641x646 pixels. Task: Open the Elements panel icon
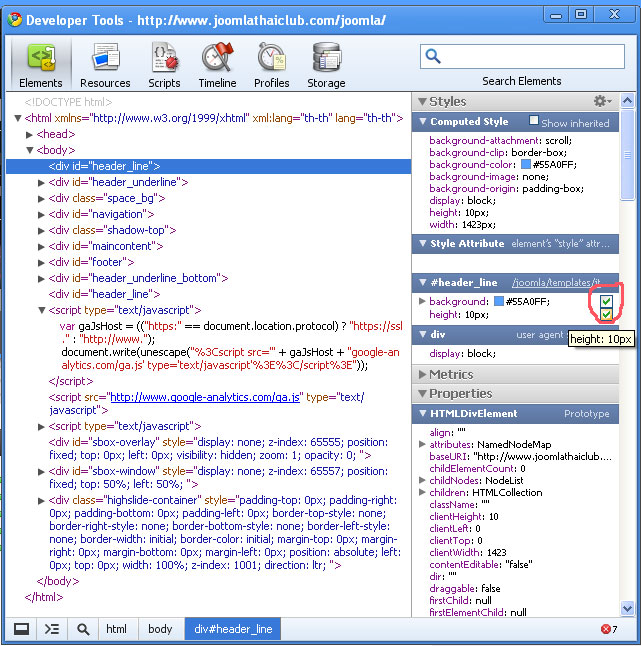pos(41,58)
